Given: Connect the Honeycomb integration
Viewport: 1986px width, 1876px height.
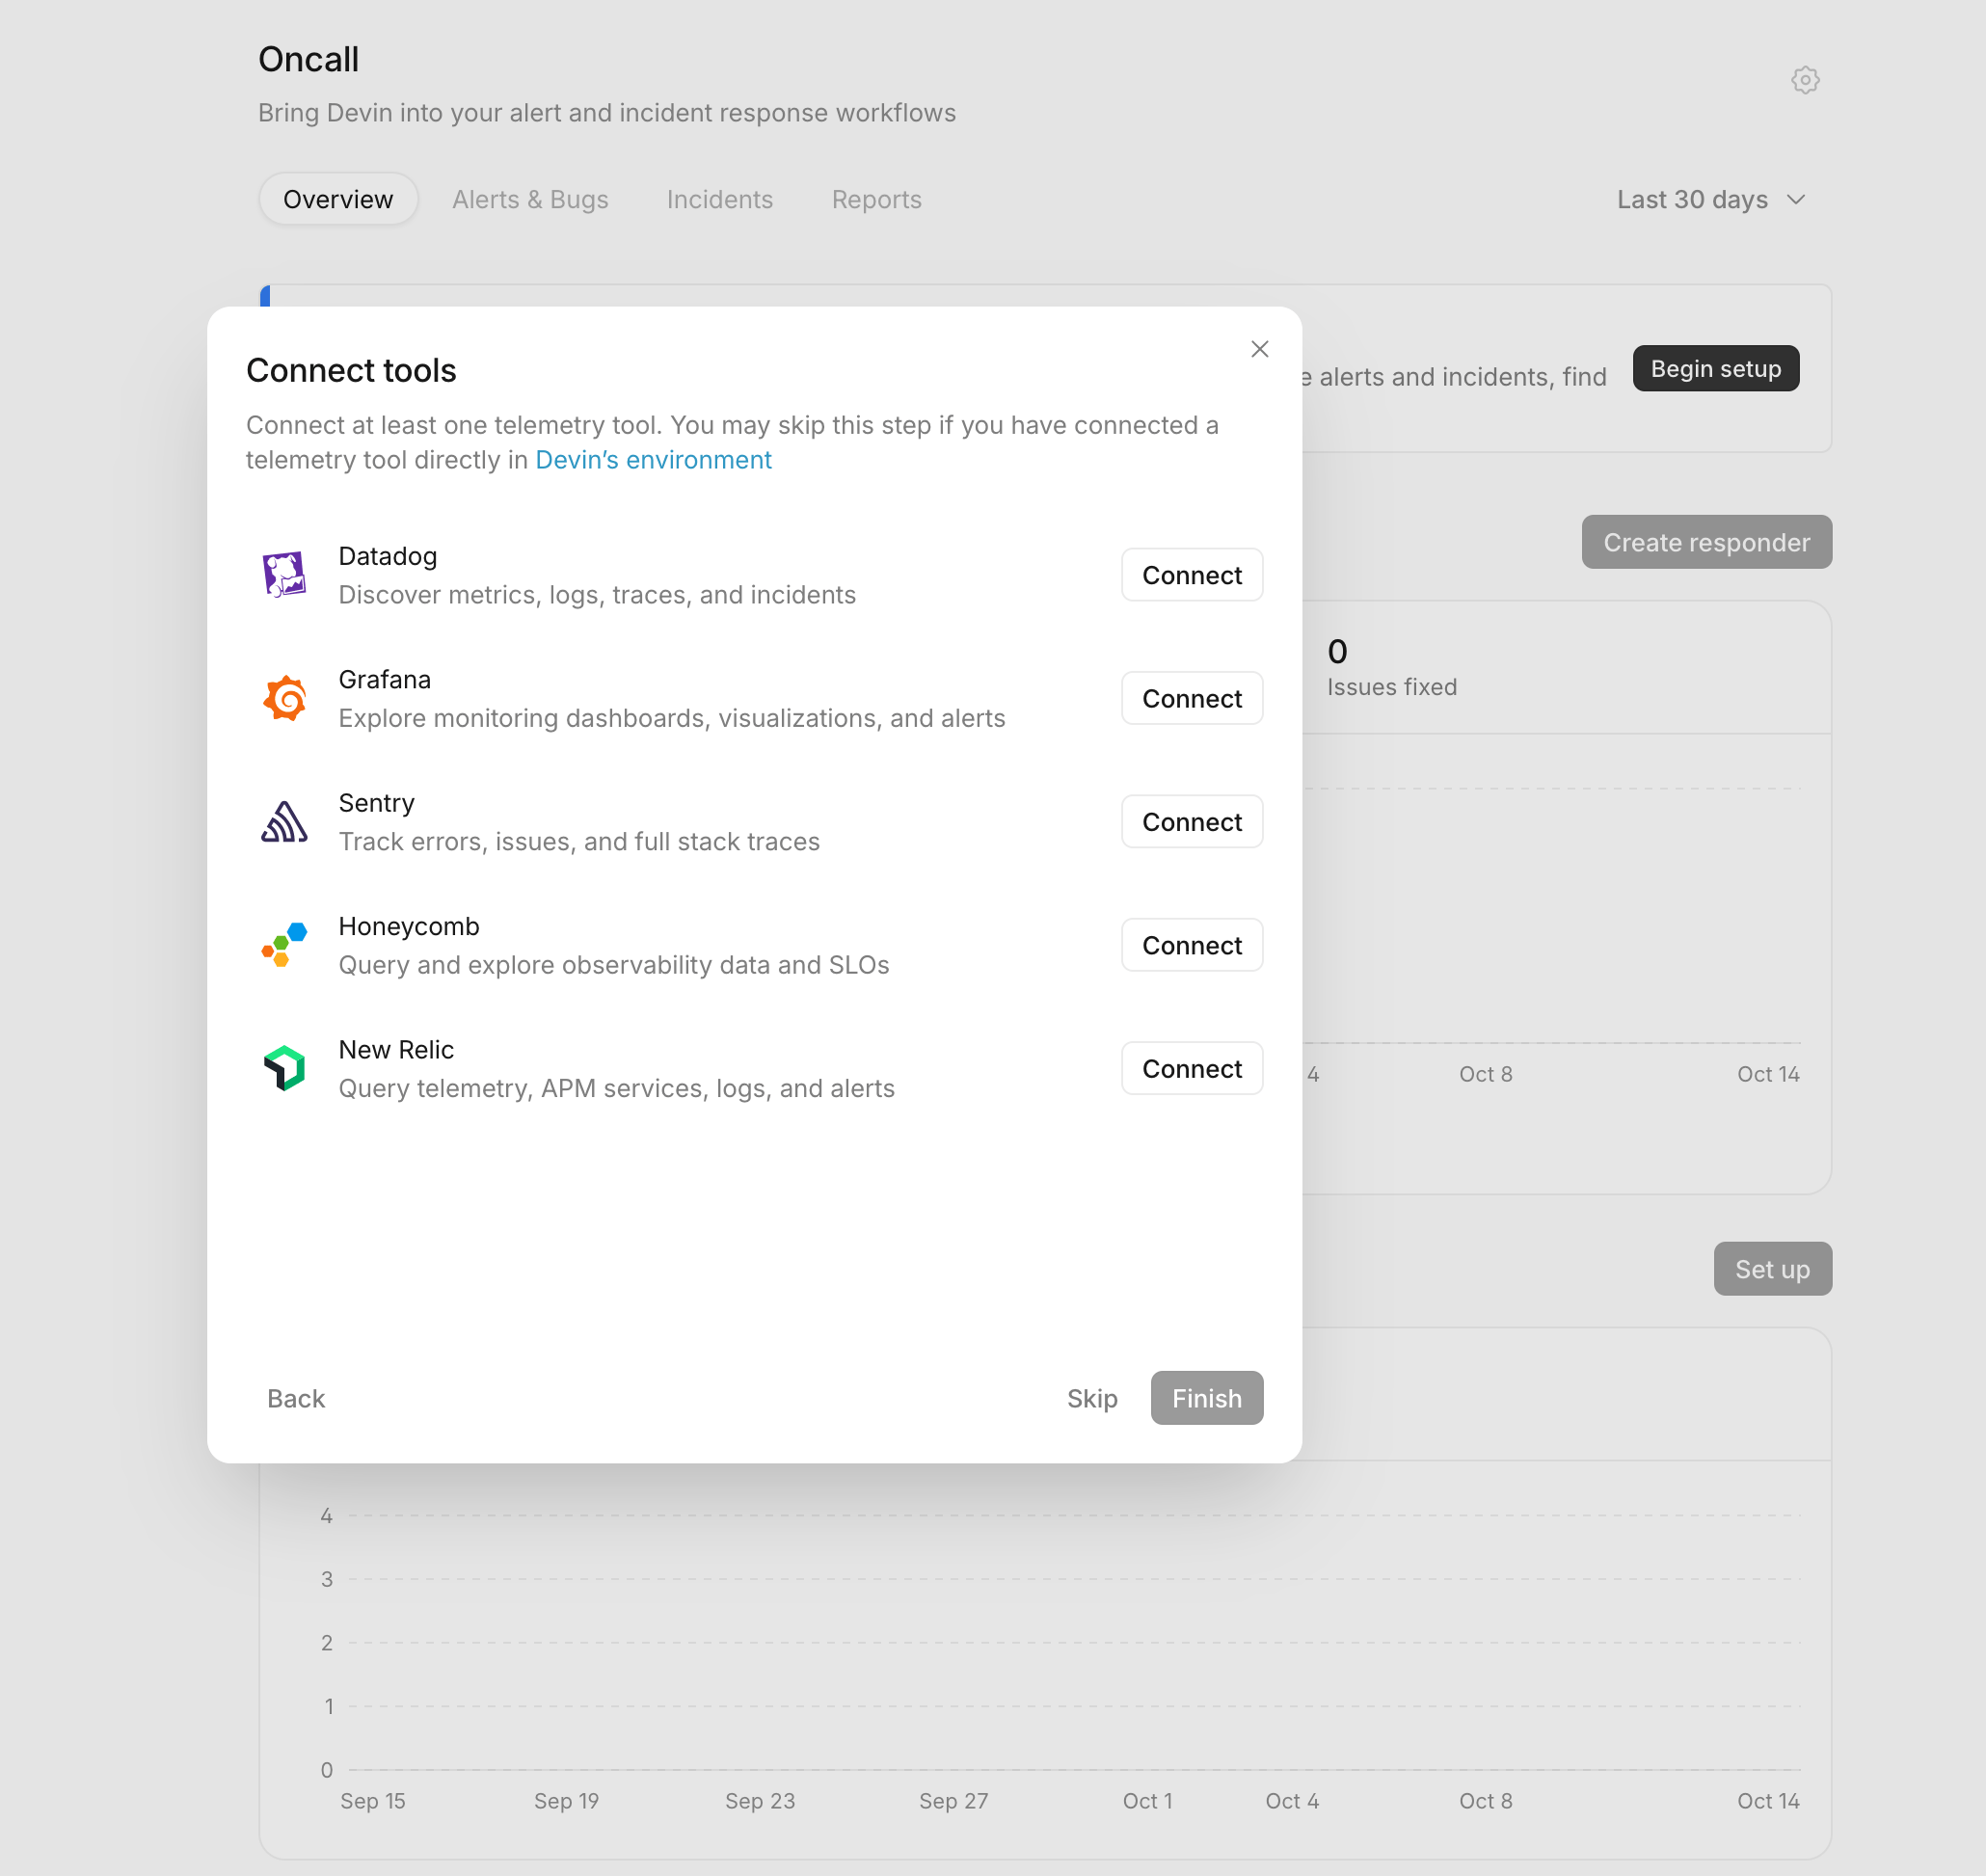Looking at the screenshot, I should [1192, 945].
